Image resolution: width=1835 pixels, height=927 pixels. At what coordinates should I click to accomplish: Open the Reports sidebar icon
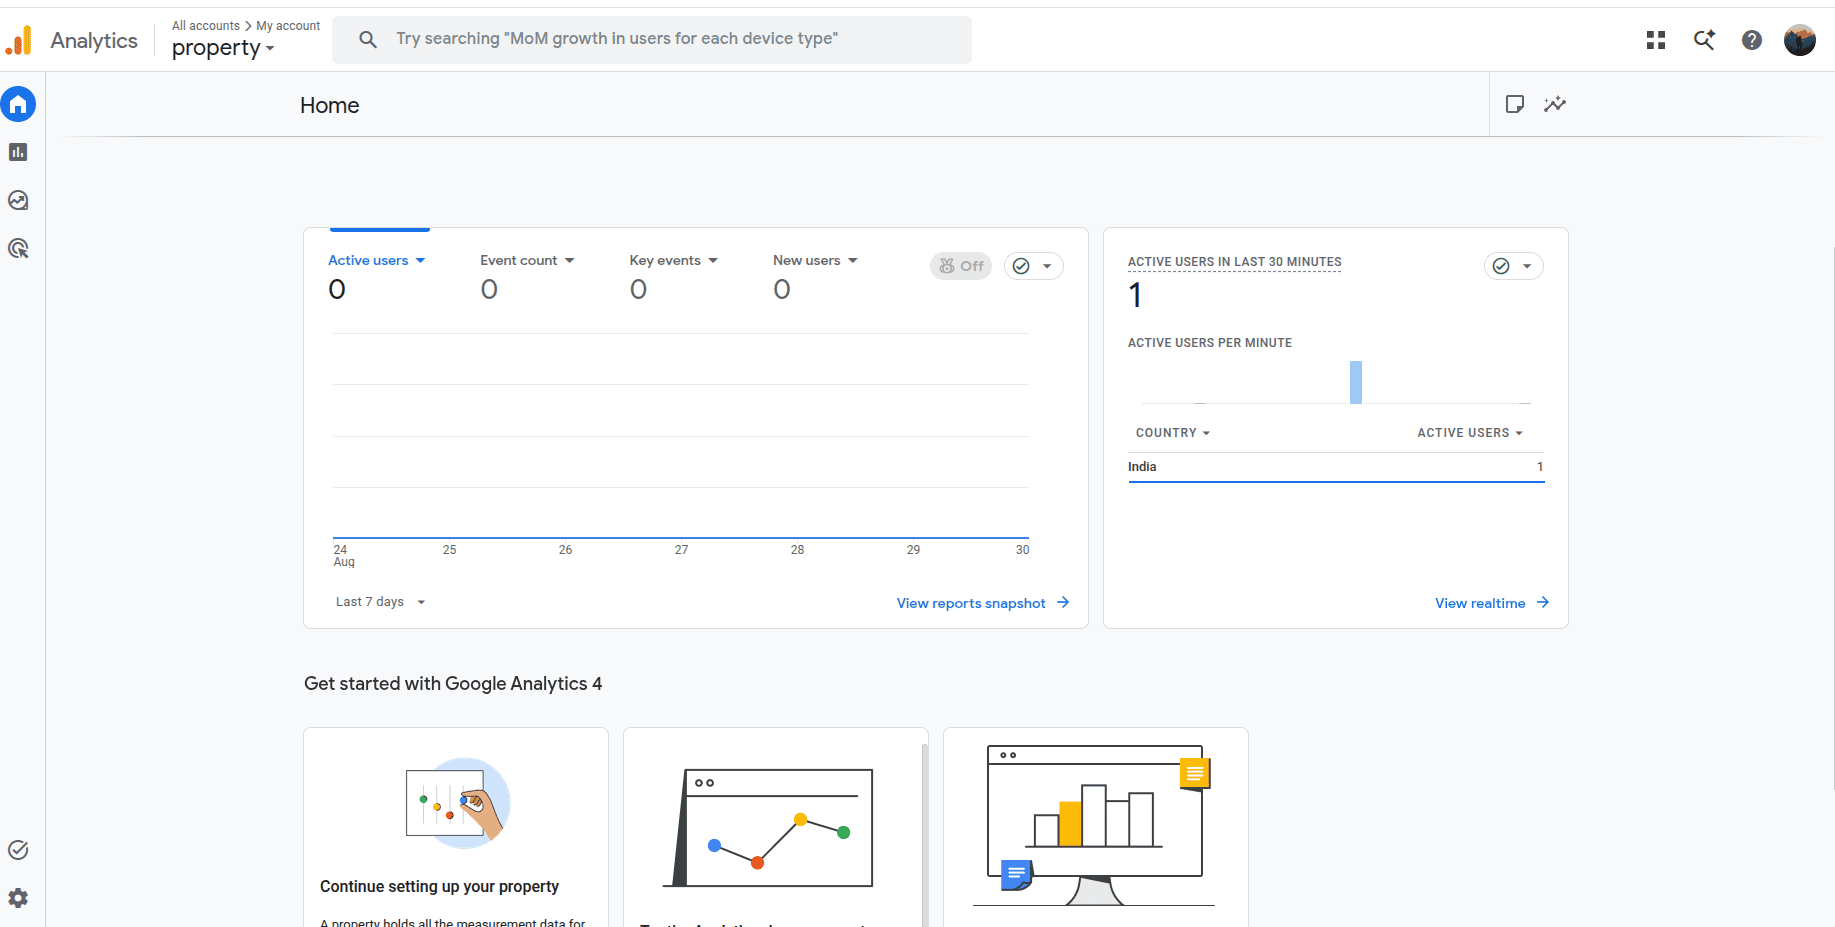[x=18, y=152]
